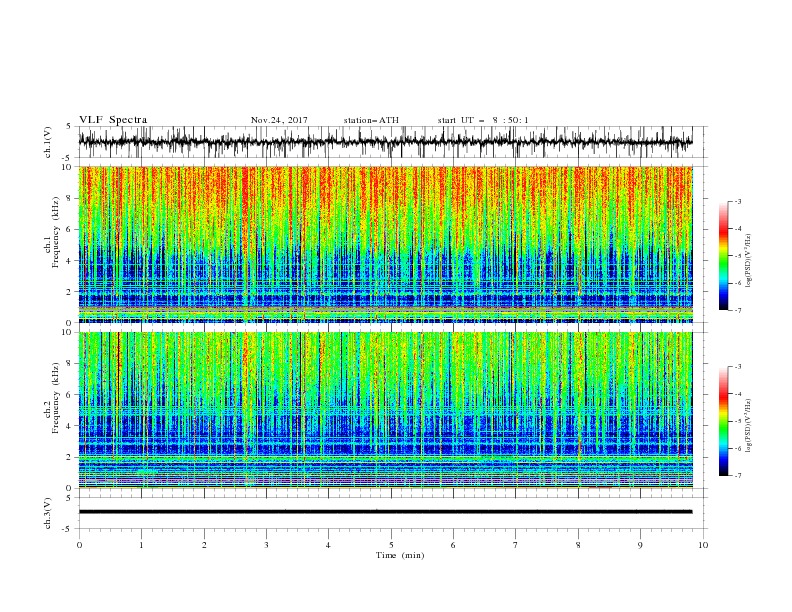The height and width of the screenshot is (612, 792).
Task: Click the "VLF Spectra" plot title
Action: point(113,120)
